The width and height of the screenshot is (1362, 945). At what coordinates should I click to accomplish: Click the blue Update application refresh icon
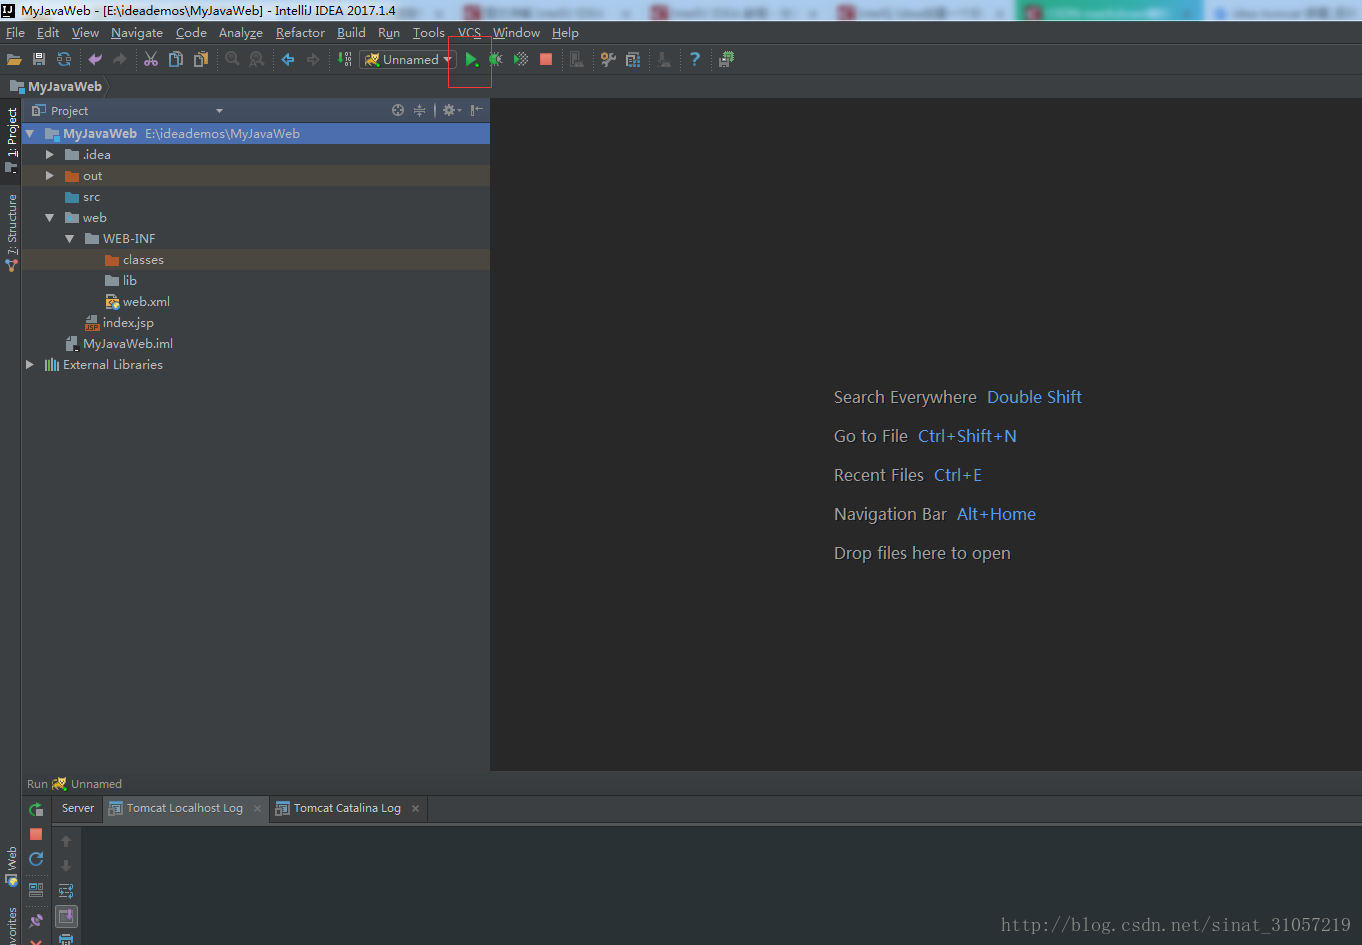[36, 859]
